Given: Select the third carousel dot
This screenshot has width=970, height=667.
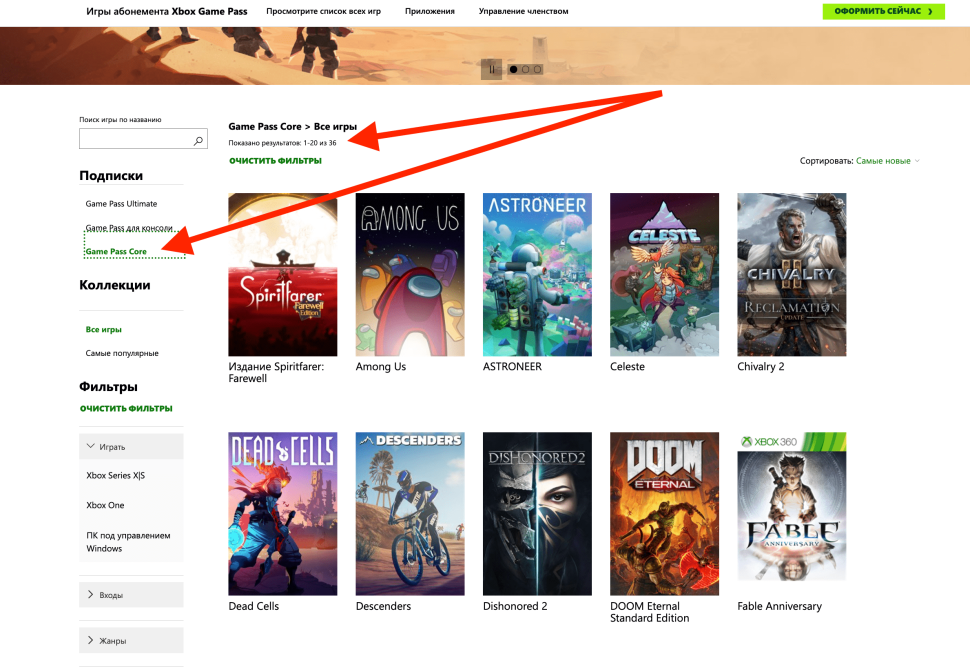Looking at the screenshot, I should click(x=537, y=69).
